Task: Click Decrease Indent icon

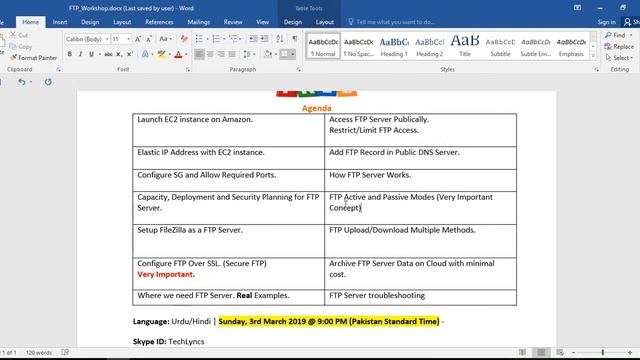Action: click(253, 39)
